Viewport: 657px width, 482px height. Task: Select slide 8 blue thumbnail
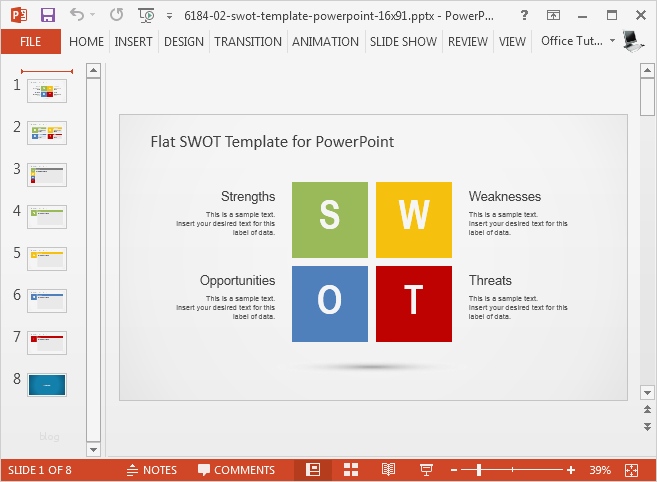(47, 385)
